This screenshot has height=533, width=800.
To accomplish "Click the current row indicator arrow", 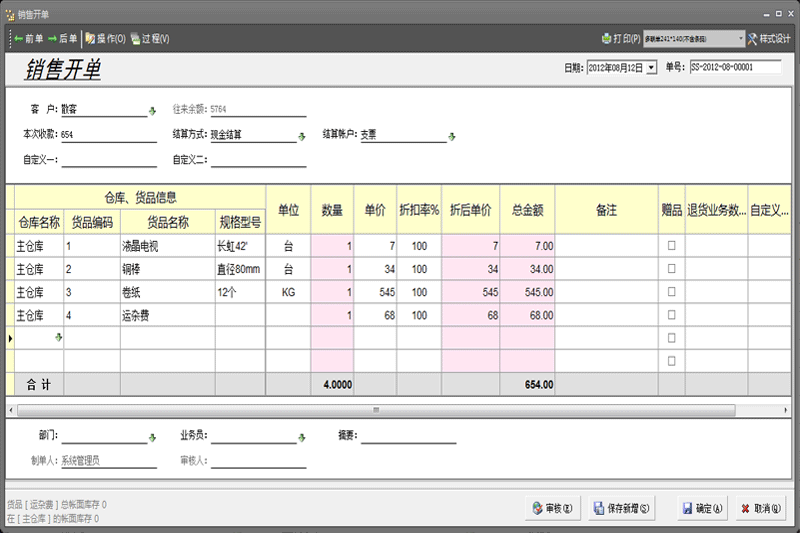I will coord(10,338).
